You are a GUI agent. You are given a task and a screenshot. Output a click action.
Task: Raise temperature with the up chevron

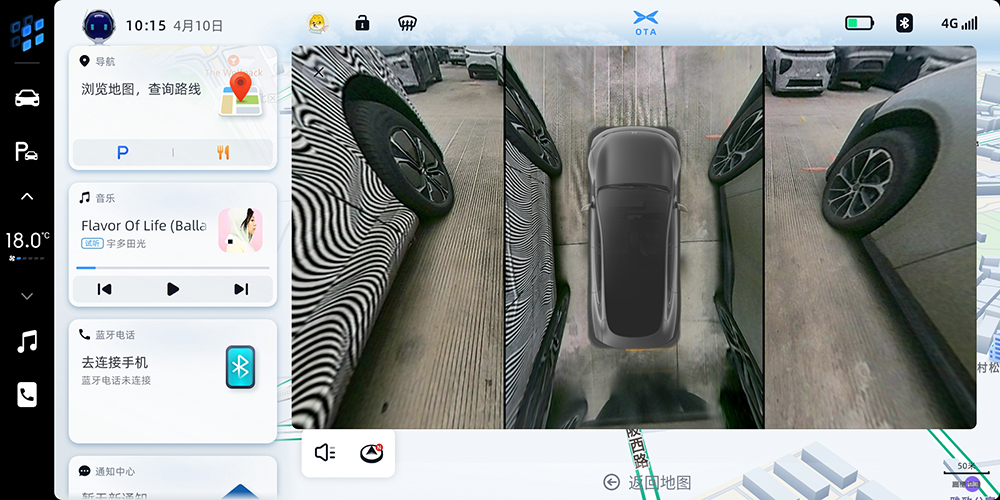27,197
